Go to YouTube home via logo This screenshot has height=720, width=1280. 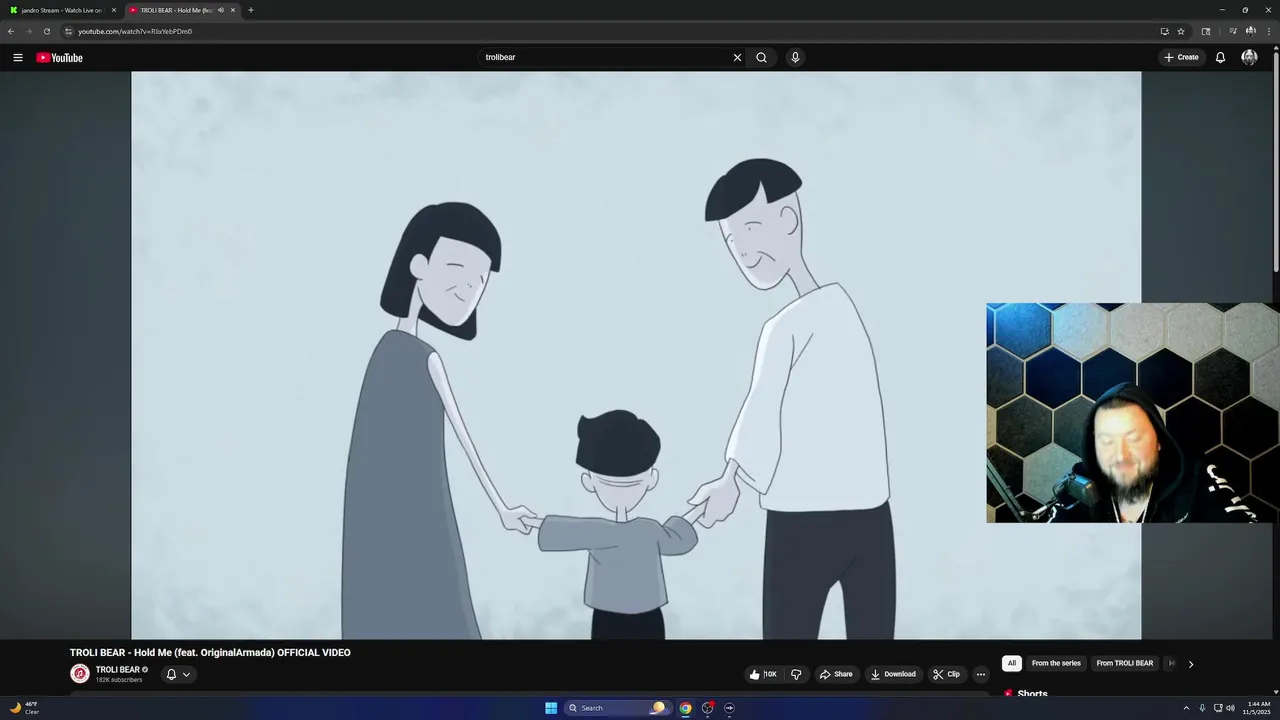(59, 57)
